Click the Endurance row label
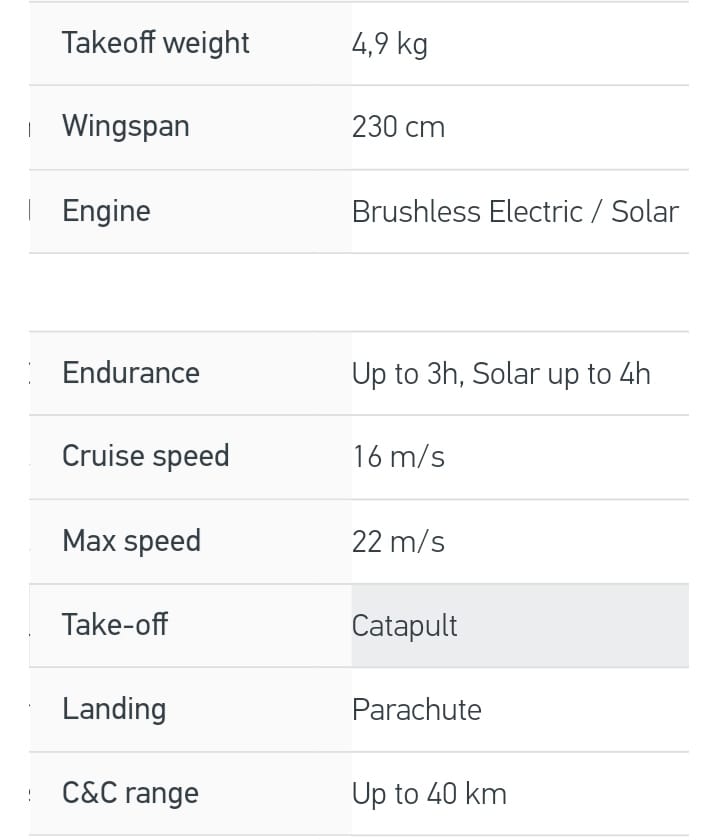The height and width of the screenshot is (840, 720). [131, 373]
